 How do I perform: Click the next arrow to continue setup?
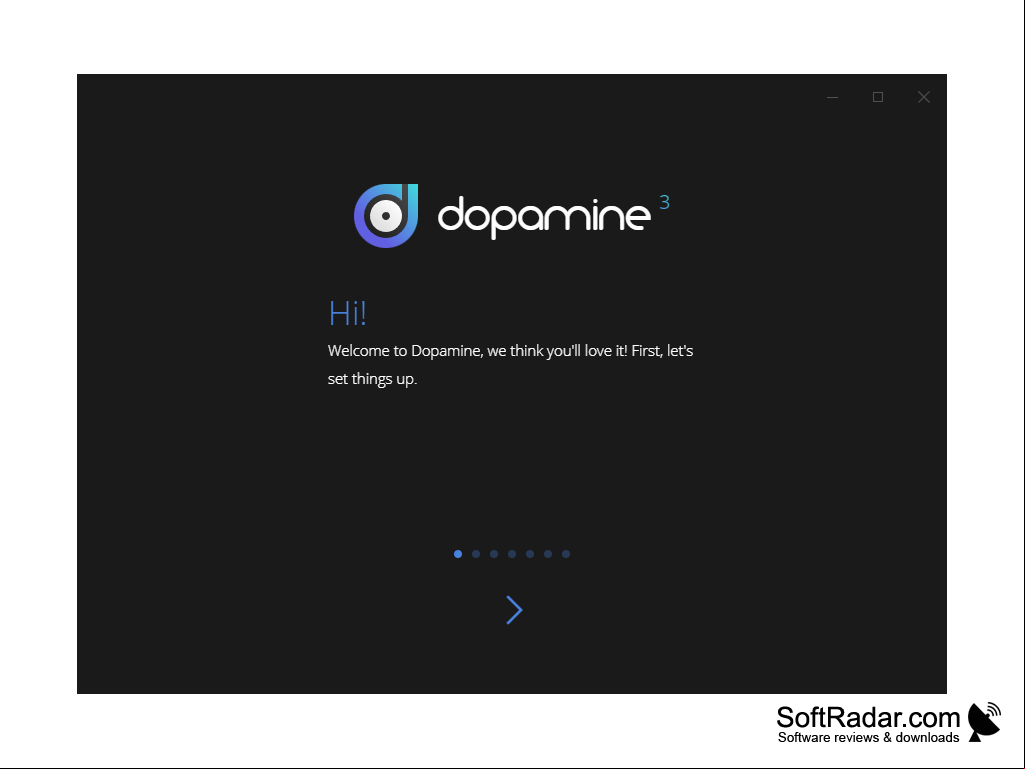click(x=514, y=610)
